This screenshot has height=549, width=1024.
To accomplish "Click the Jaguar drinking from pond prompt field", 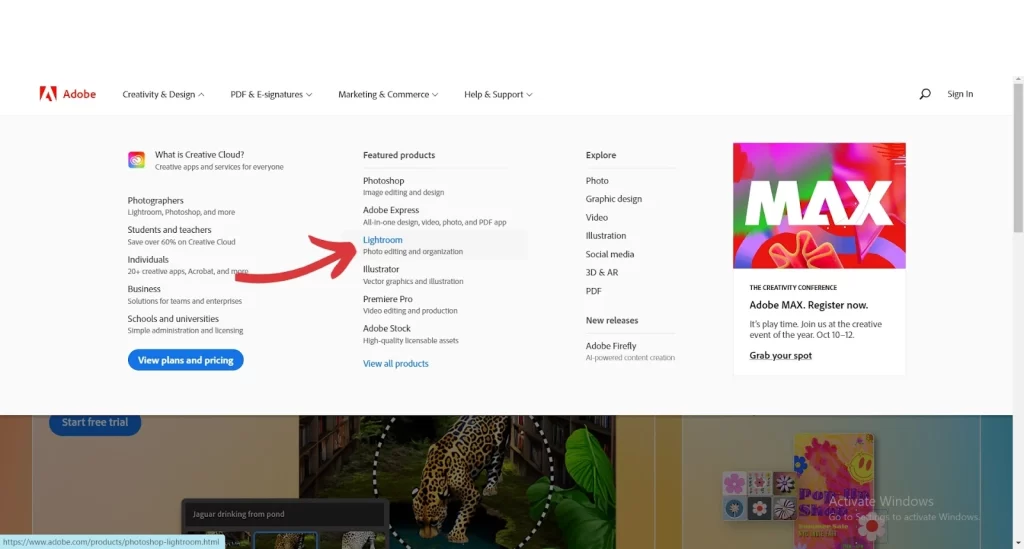I will 285,514.
